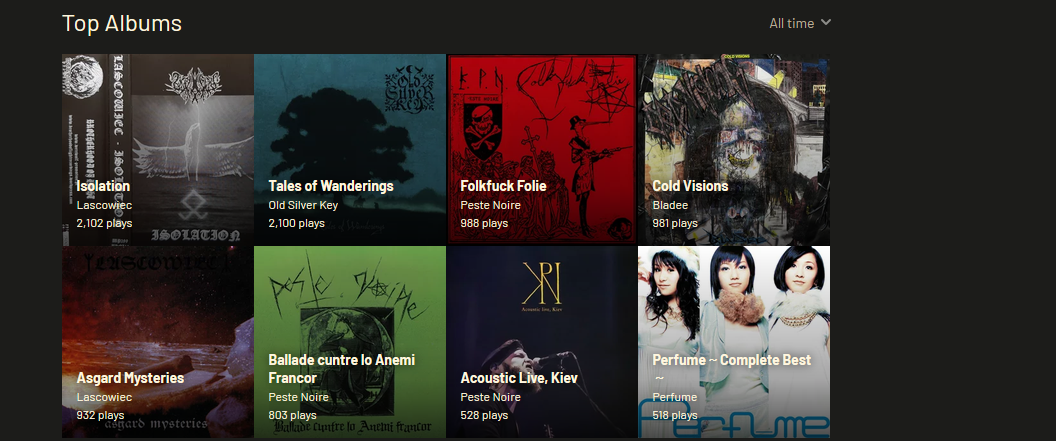
Task: Click the 803 plays count
Action: pos(292,415)
